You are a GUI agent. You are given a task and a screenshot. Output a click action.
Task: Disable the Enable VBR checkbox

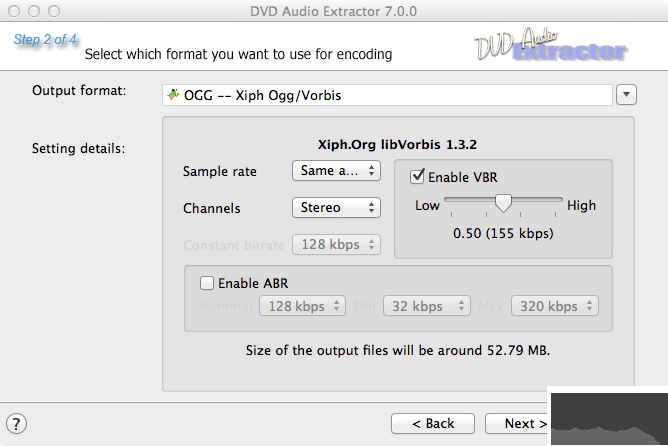click(418, 177)
